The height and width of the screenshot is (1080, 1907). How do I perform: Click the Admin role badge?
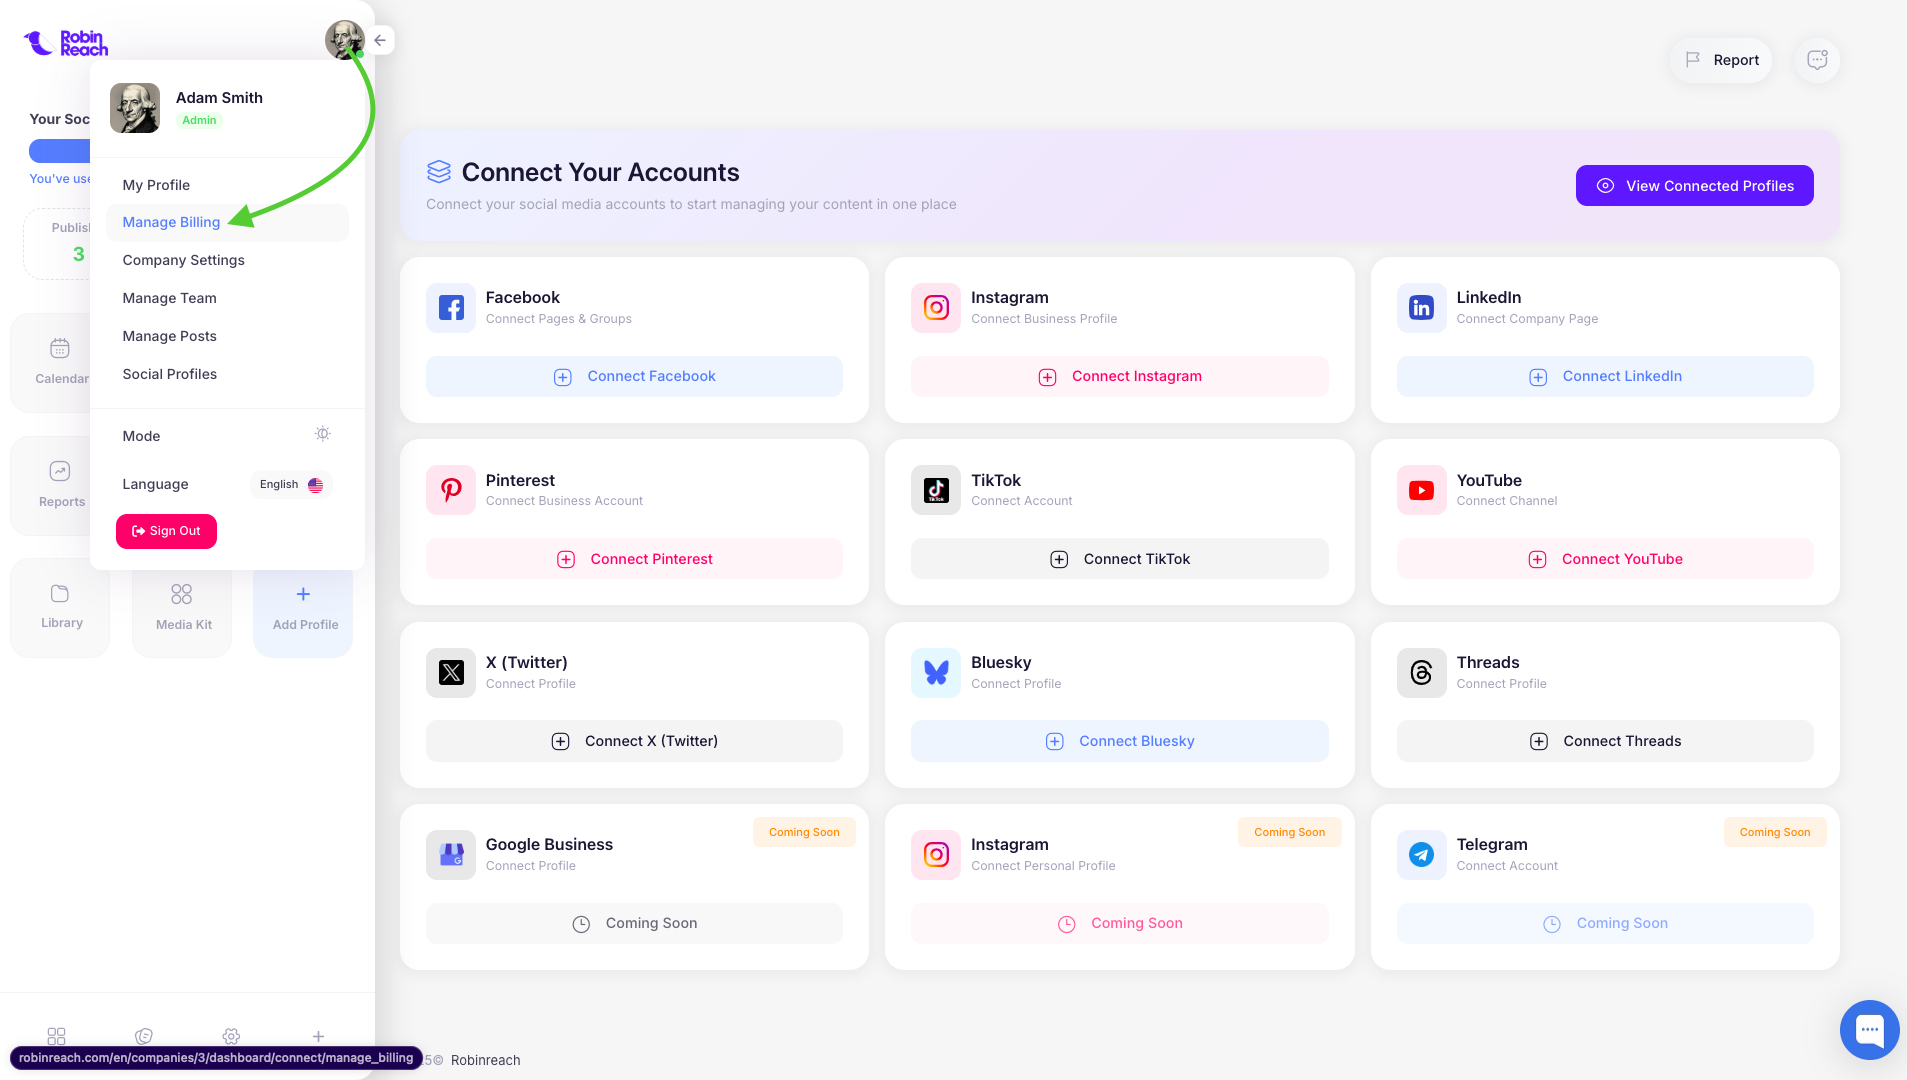pos(199,120)
